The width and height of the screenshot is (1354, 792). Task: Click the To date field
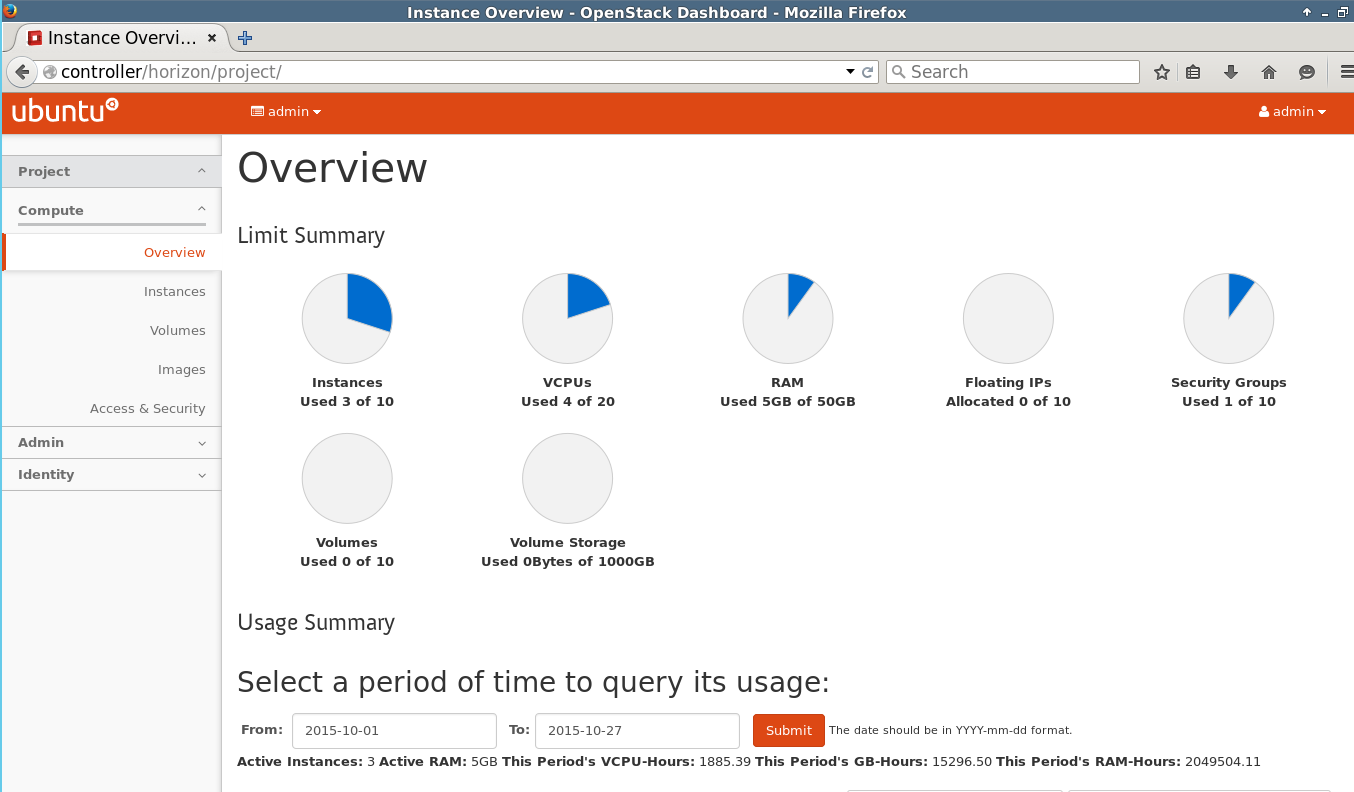click(x=637, y=730)
